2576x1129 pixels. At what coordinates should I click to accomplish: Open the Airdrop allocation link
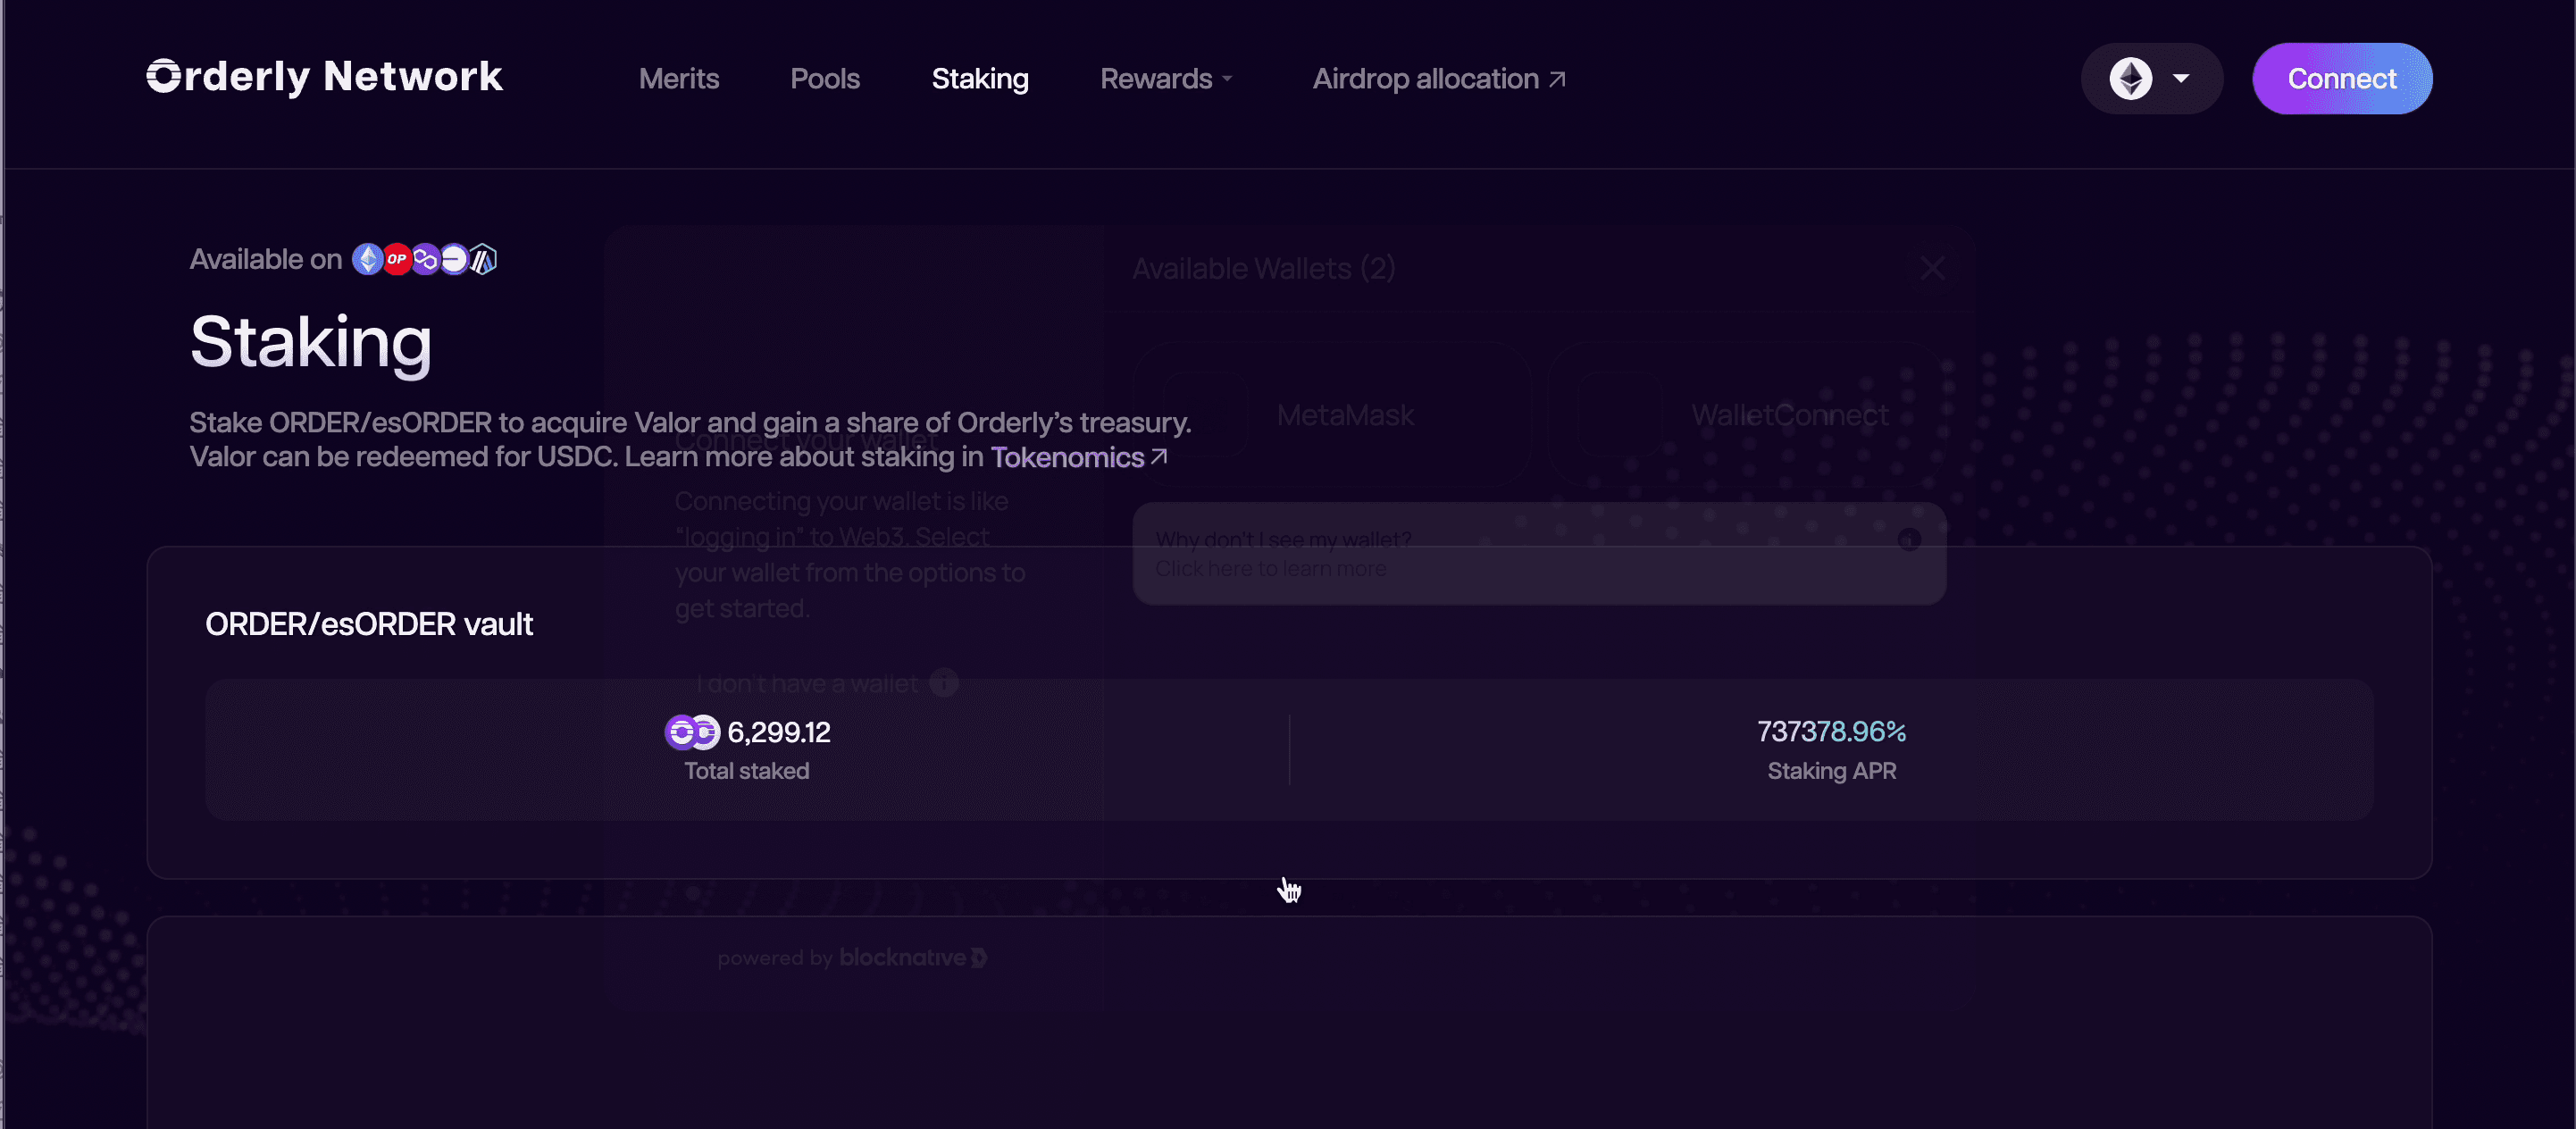click(x=1439, y=78)
